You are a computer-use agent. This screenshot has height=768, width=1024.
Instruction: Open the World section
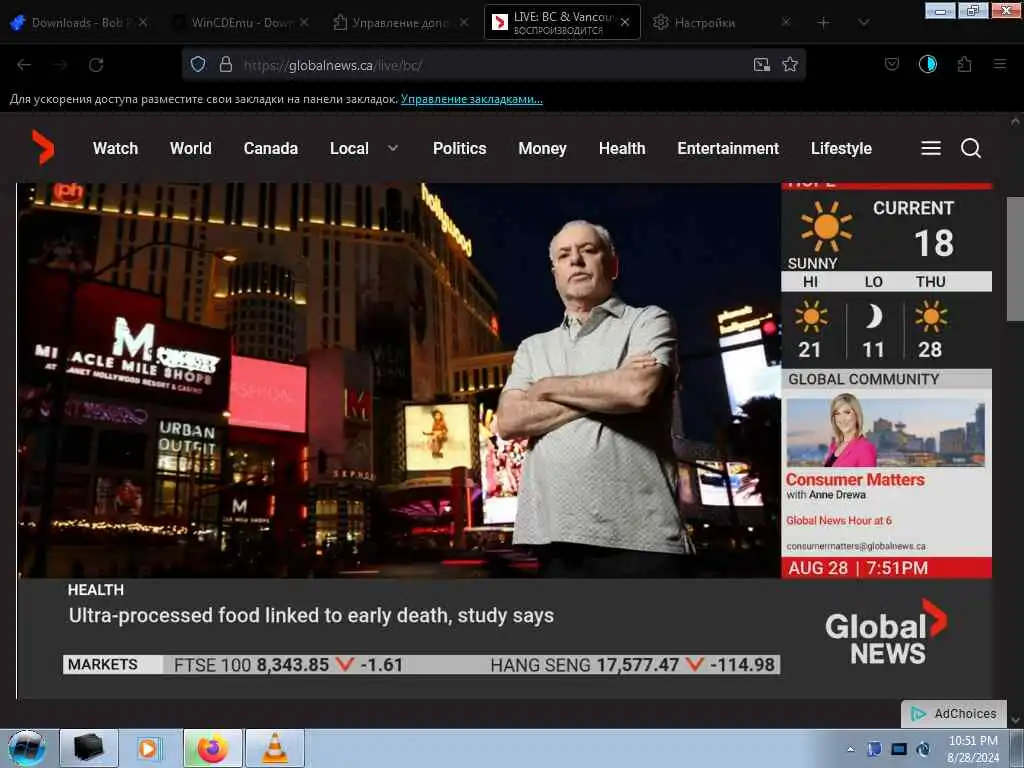(191, 148)
